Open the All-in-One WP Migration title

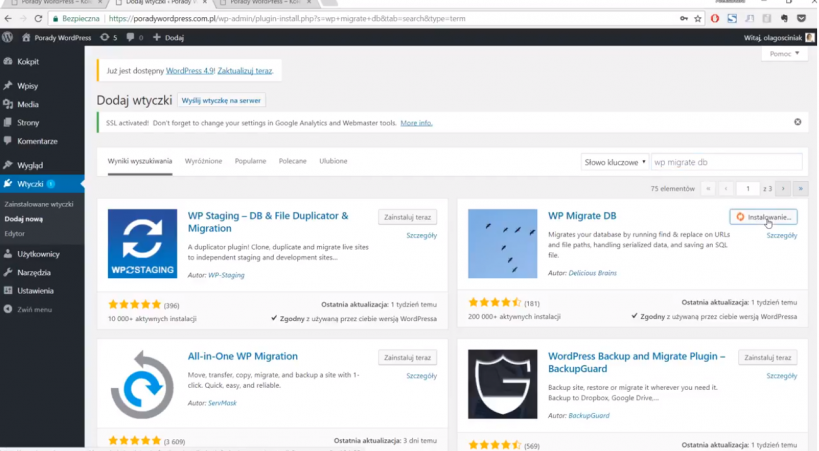click(242, 356)
